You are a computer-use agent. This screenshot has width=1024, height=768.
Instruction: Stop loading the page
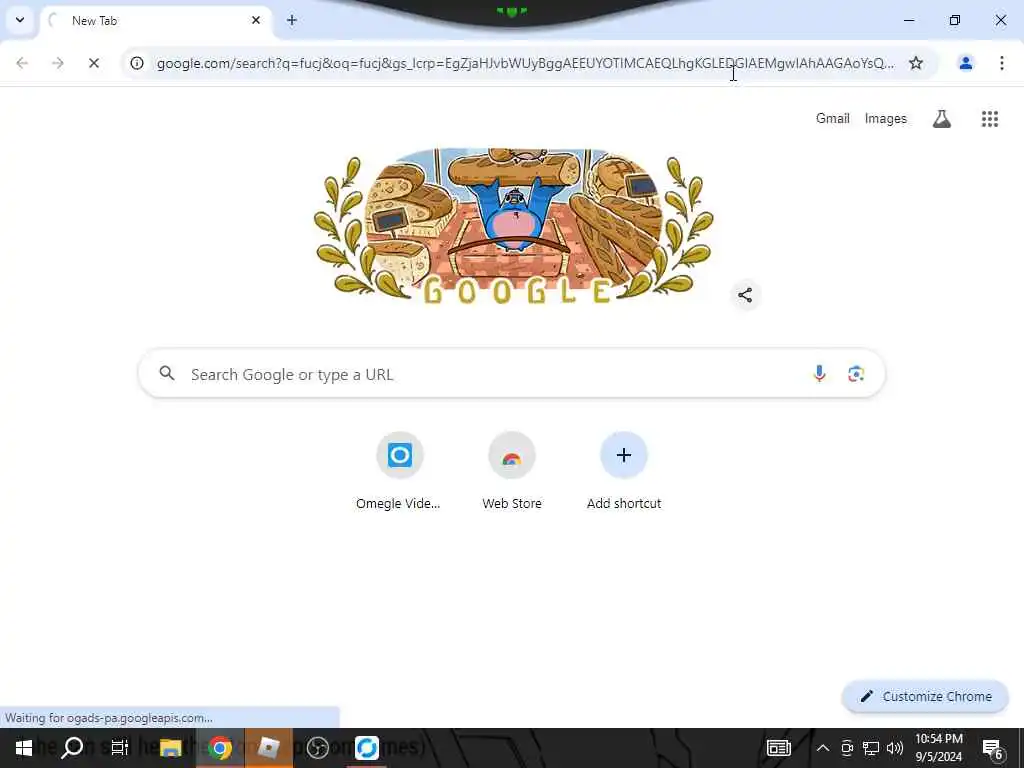tap(93, 63)
